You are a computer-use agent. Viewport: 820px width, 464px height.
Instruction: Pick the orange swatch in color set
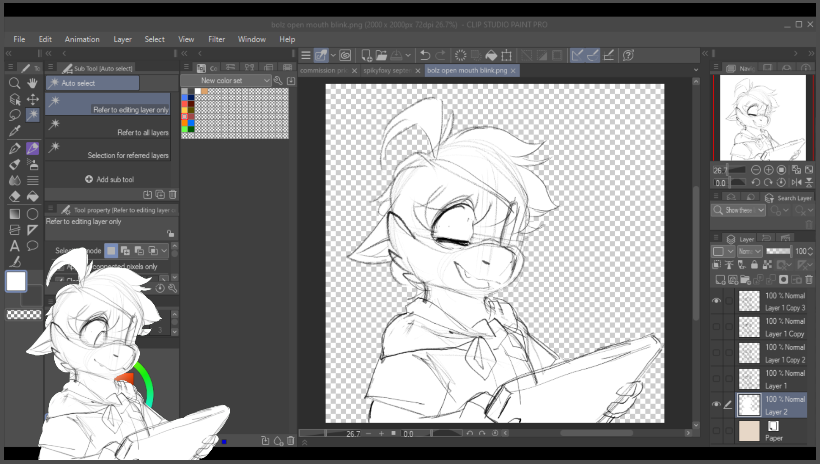pos(204,92)
